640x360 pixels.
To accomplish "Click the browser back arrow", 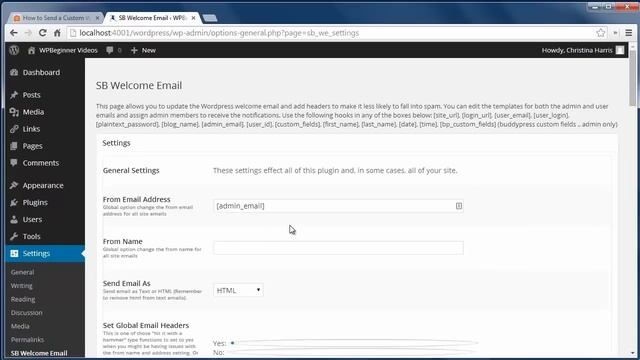I will click(x=14, y=33).
